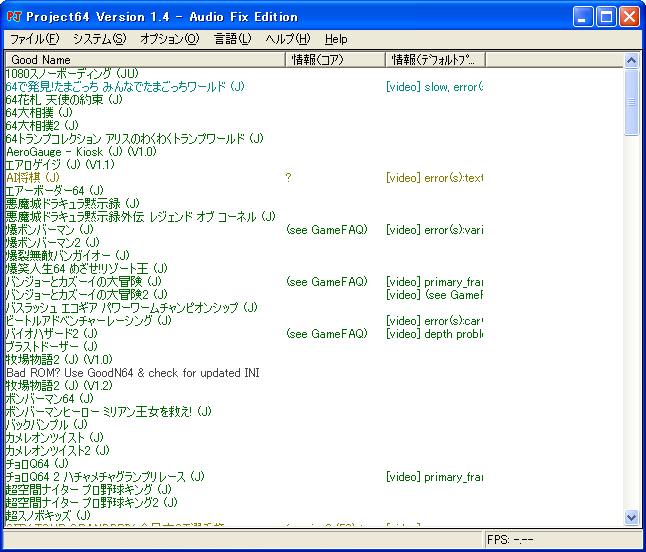The image size is (646, 552).
Task: Open the オプション(O) menu
Action: pyautogui.click(x=169, y=39)
